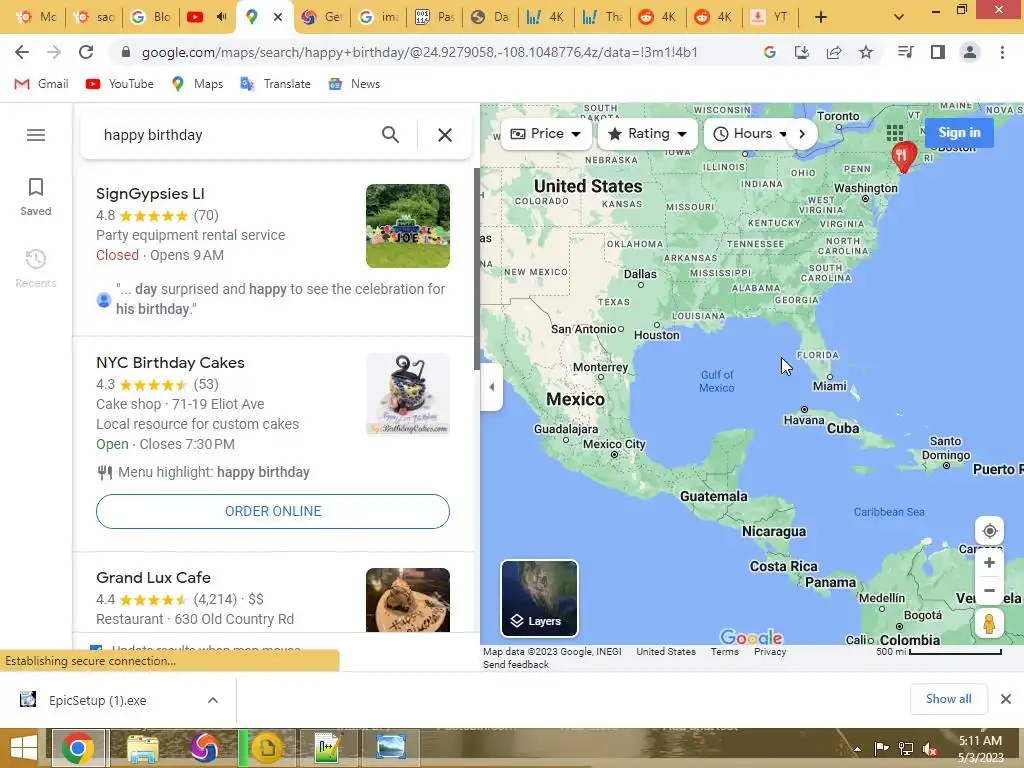Open the Translate bookmark

coord(275,84)
